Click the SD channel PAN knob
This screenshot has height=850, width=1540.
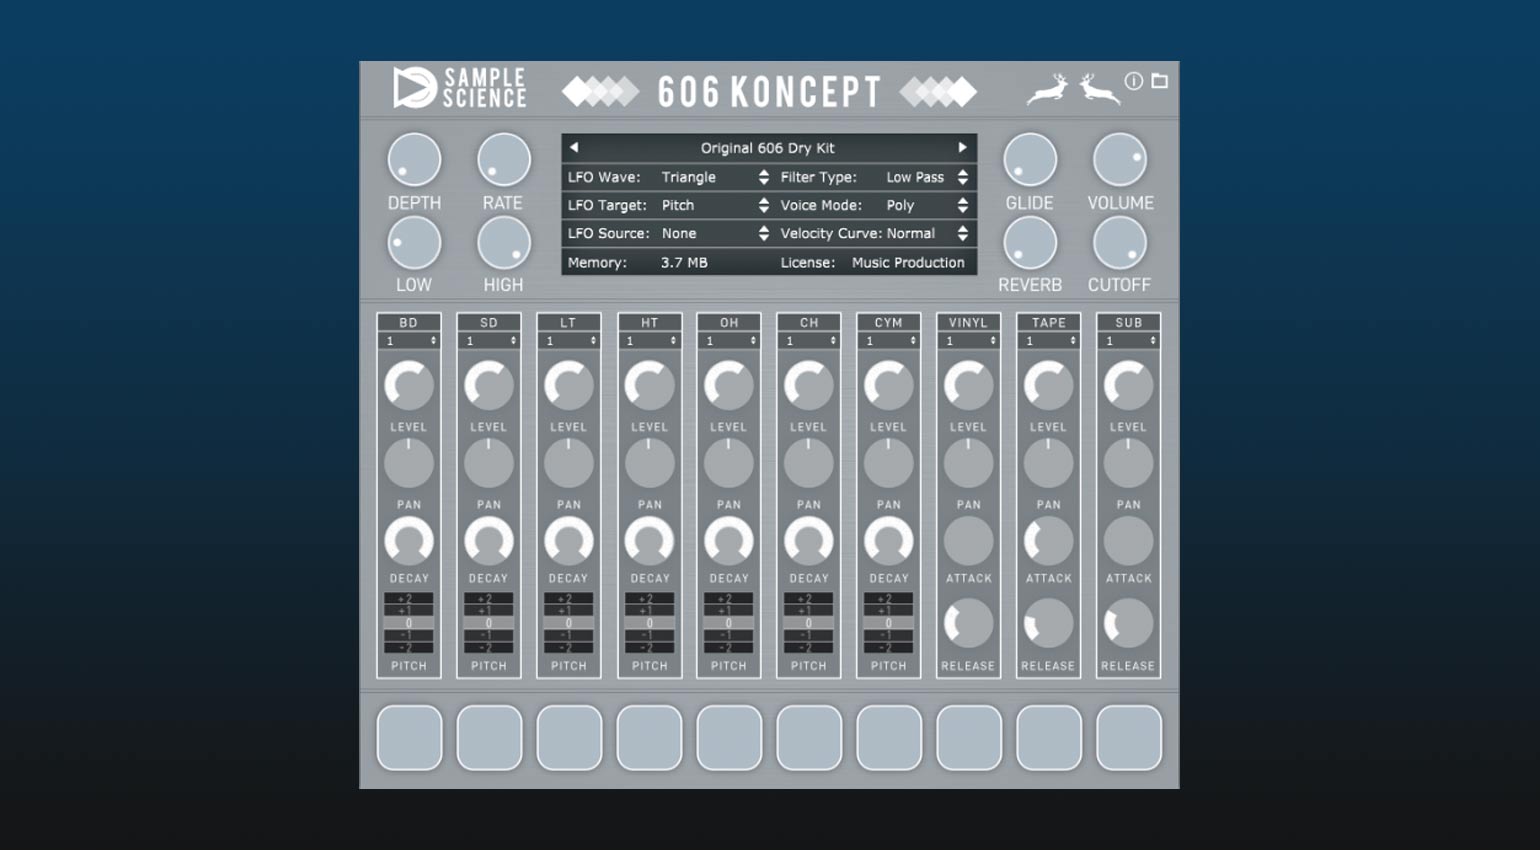coord(489,464)
